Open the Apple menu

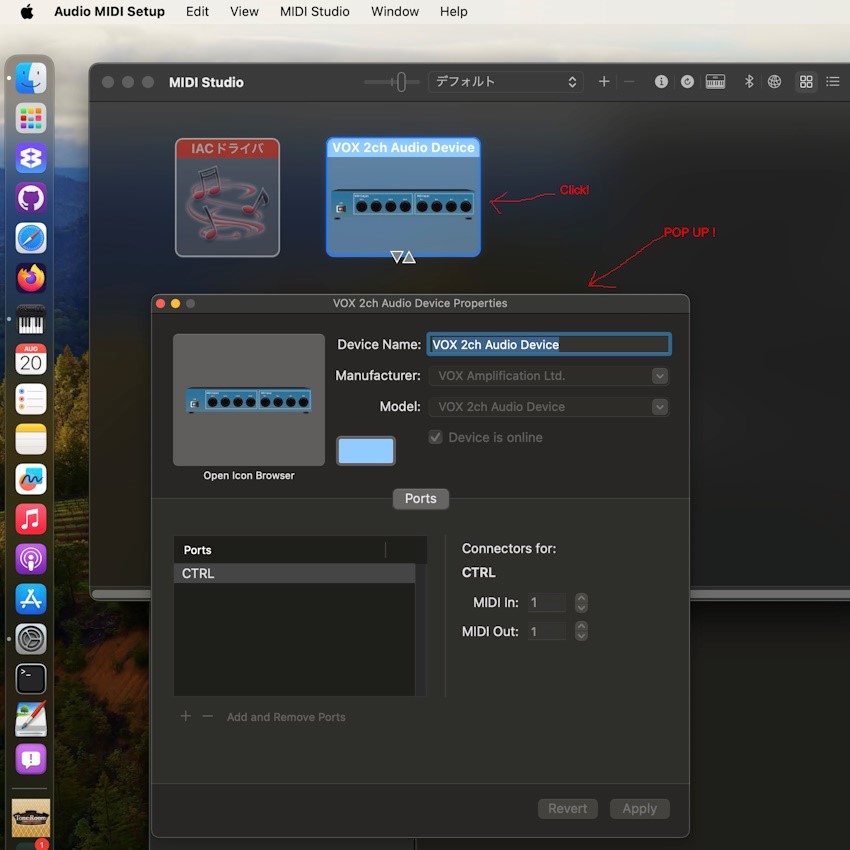pos(27,11)
